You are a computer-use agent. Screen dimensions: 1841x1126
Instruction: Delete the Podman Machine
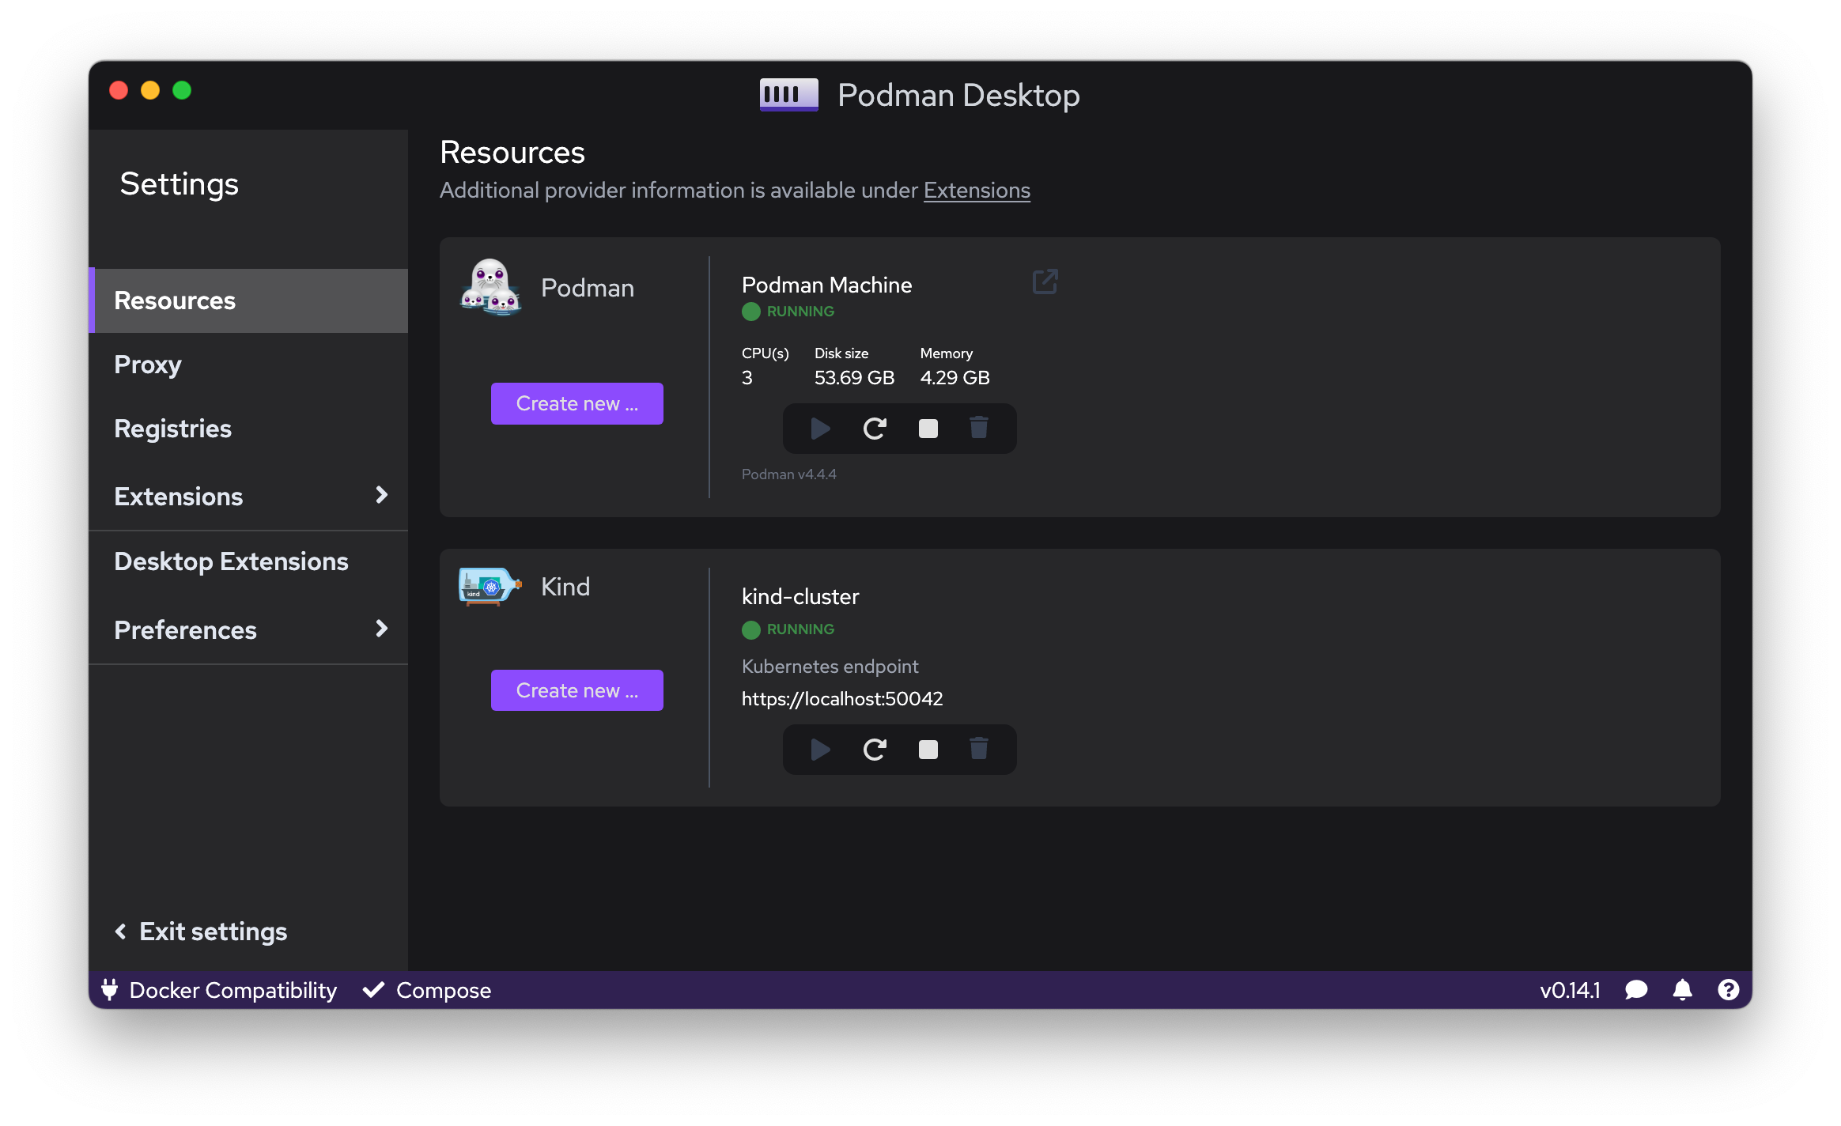(979, 428)
